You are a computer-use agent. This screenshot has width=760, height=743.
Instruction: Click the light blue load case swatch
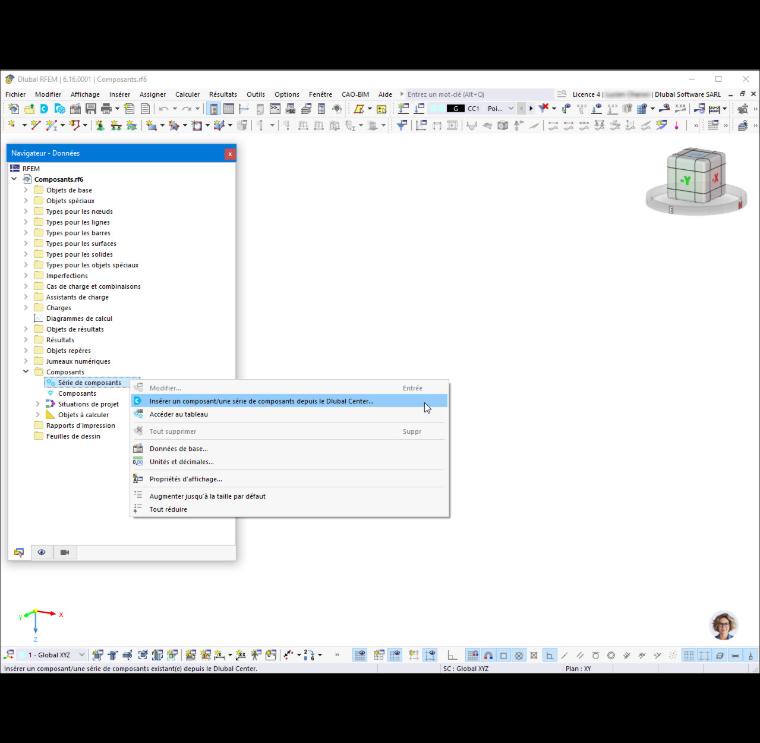click(438, 109)
